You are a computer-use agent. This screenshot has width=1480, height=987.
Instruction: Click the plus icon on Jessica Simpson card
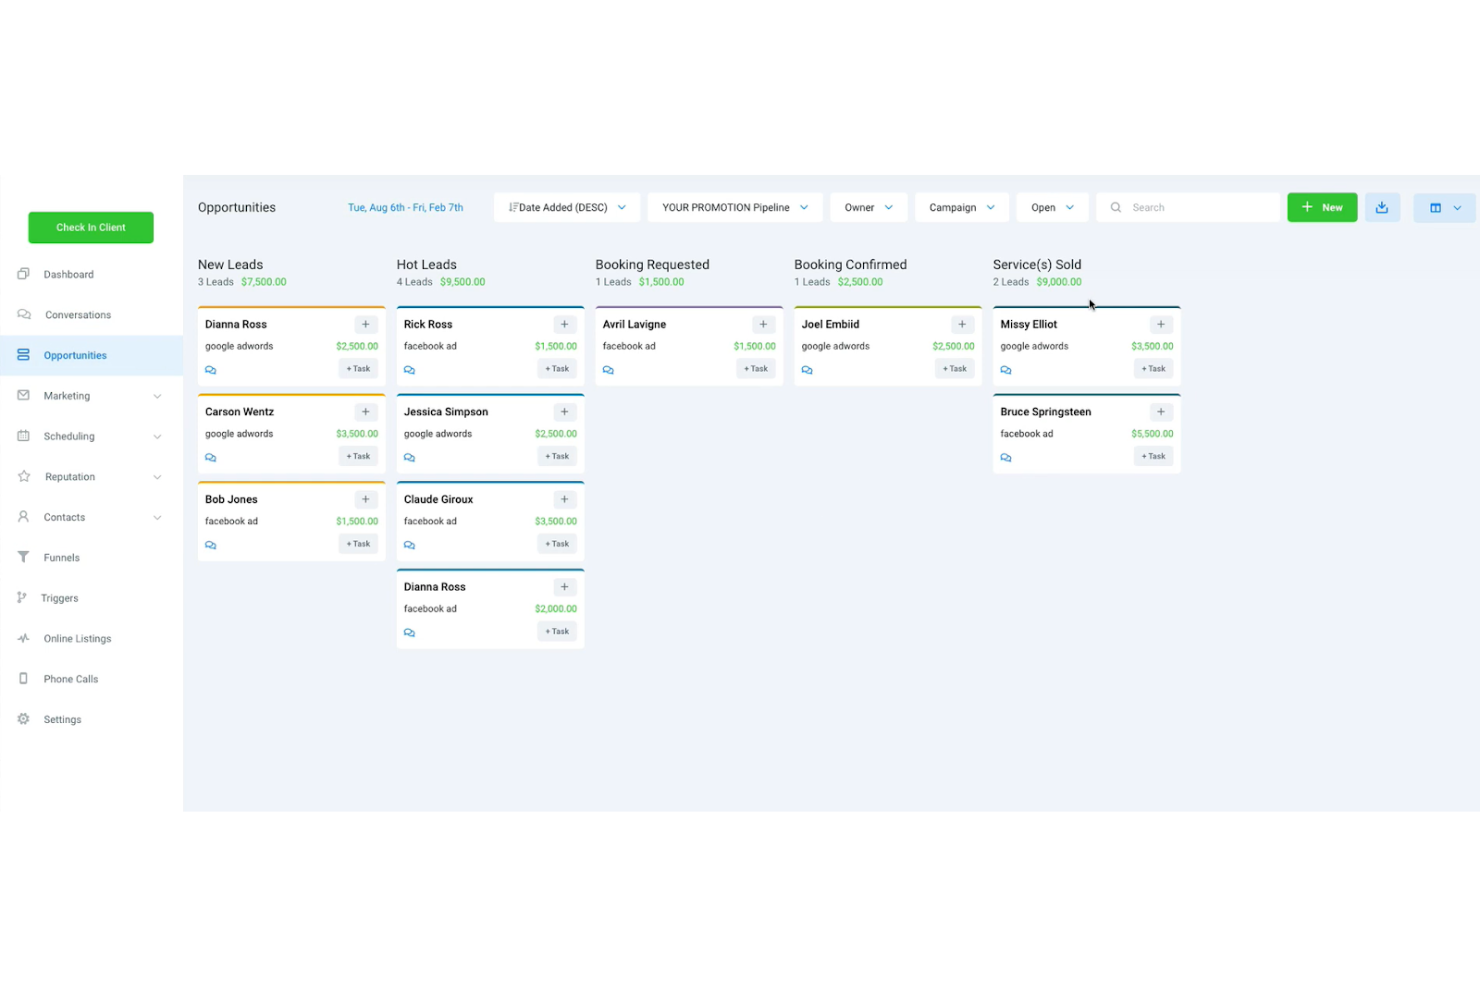565,411
